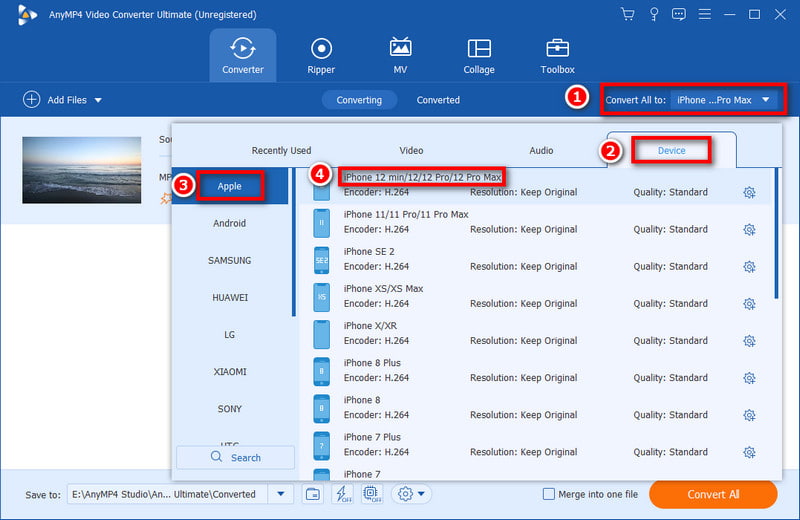Choose iPhone 7 Plus preset

tap(535, 445)
